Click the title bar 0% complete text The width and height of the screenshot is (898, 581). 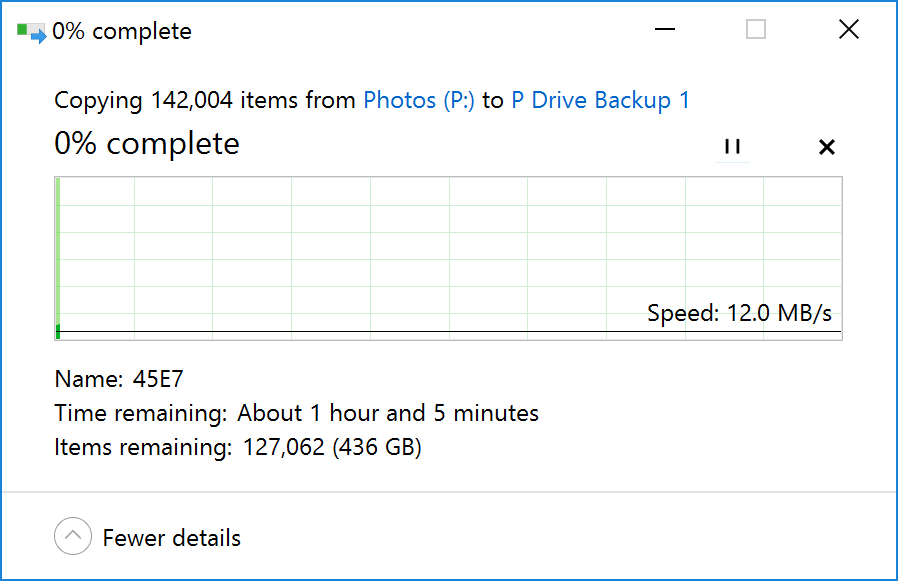click(x=121, y=32)
